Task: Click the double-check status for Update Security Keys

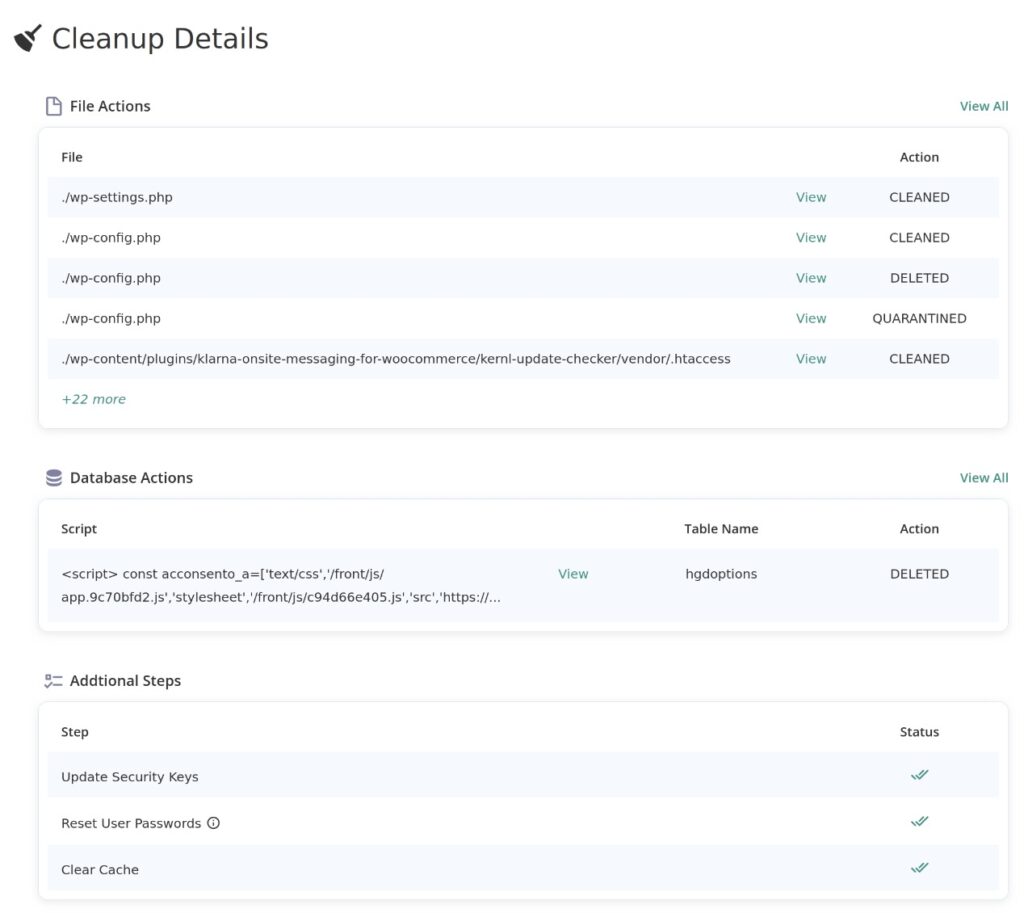Action: pyautogui.click(x=920, y=775)
